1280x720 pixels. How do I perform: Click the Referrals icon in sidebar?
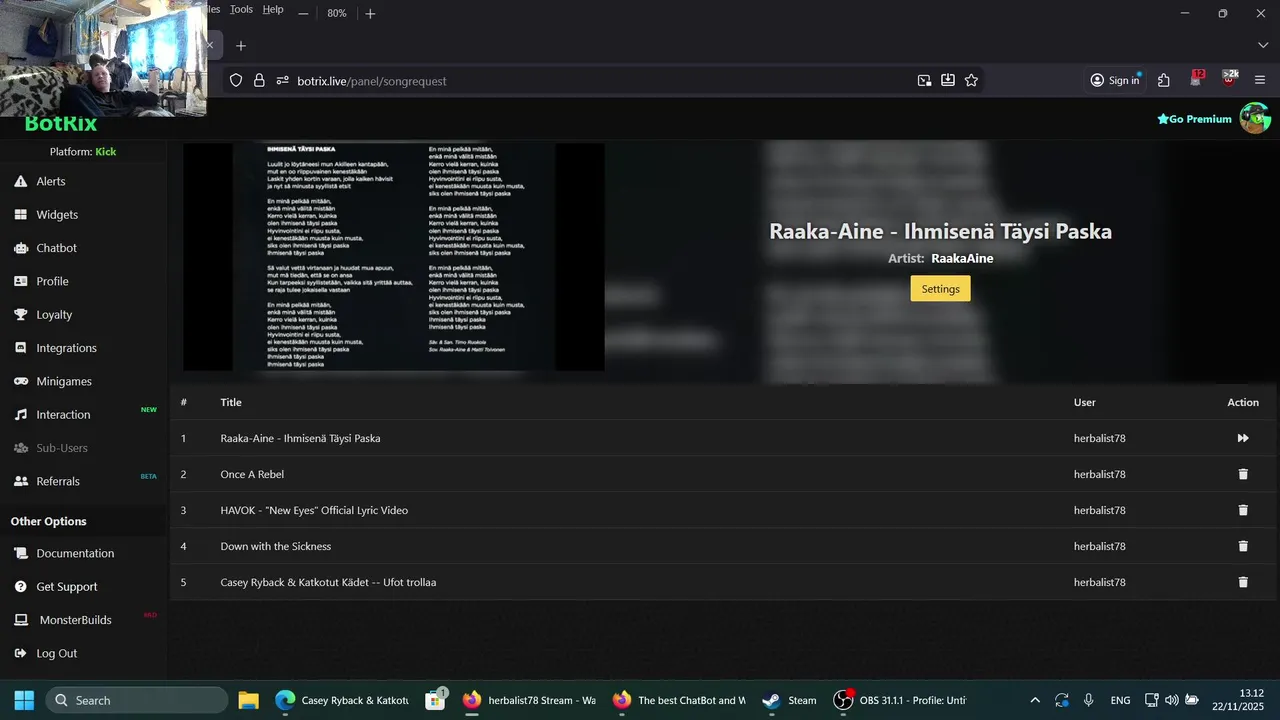pyautogui.click(x=20, y=481)
